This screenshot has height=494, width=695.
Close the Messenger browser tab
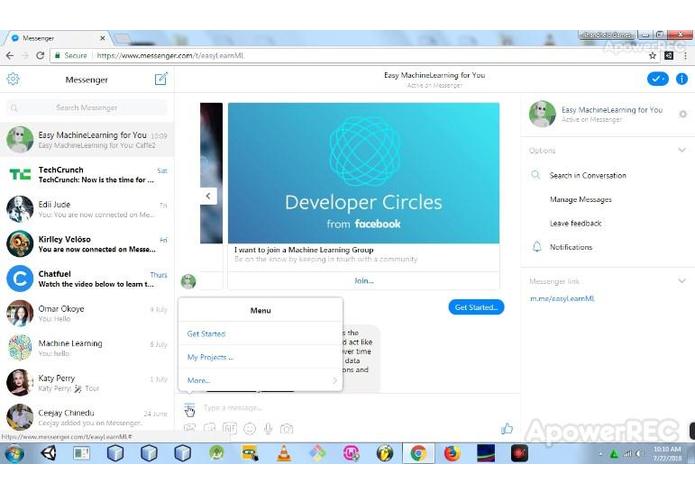click(102, 38)
